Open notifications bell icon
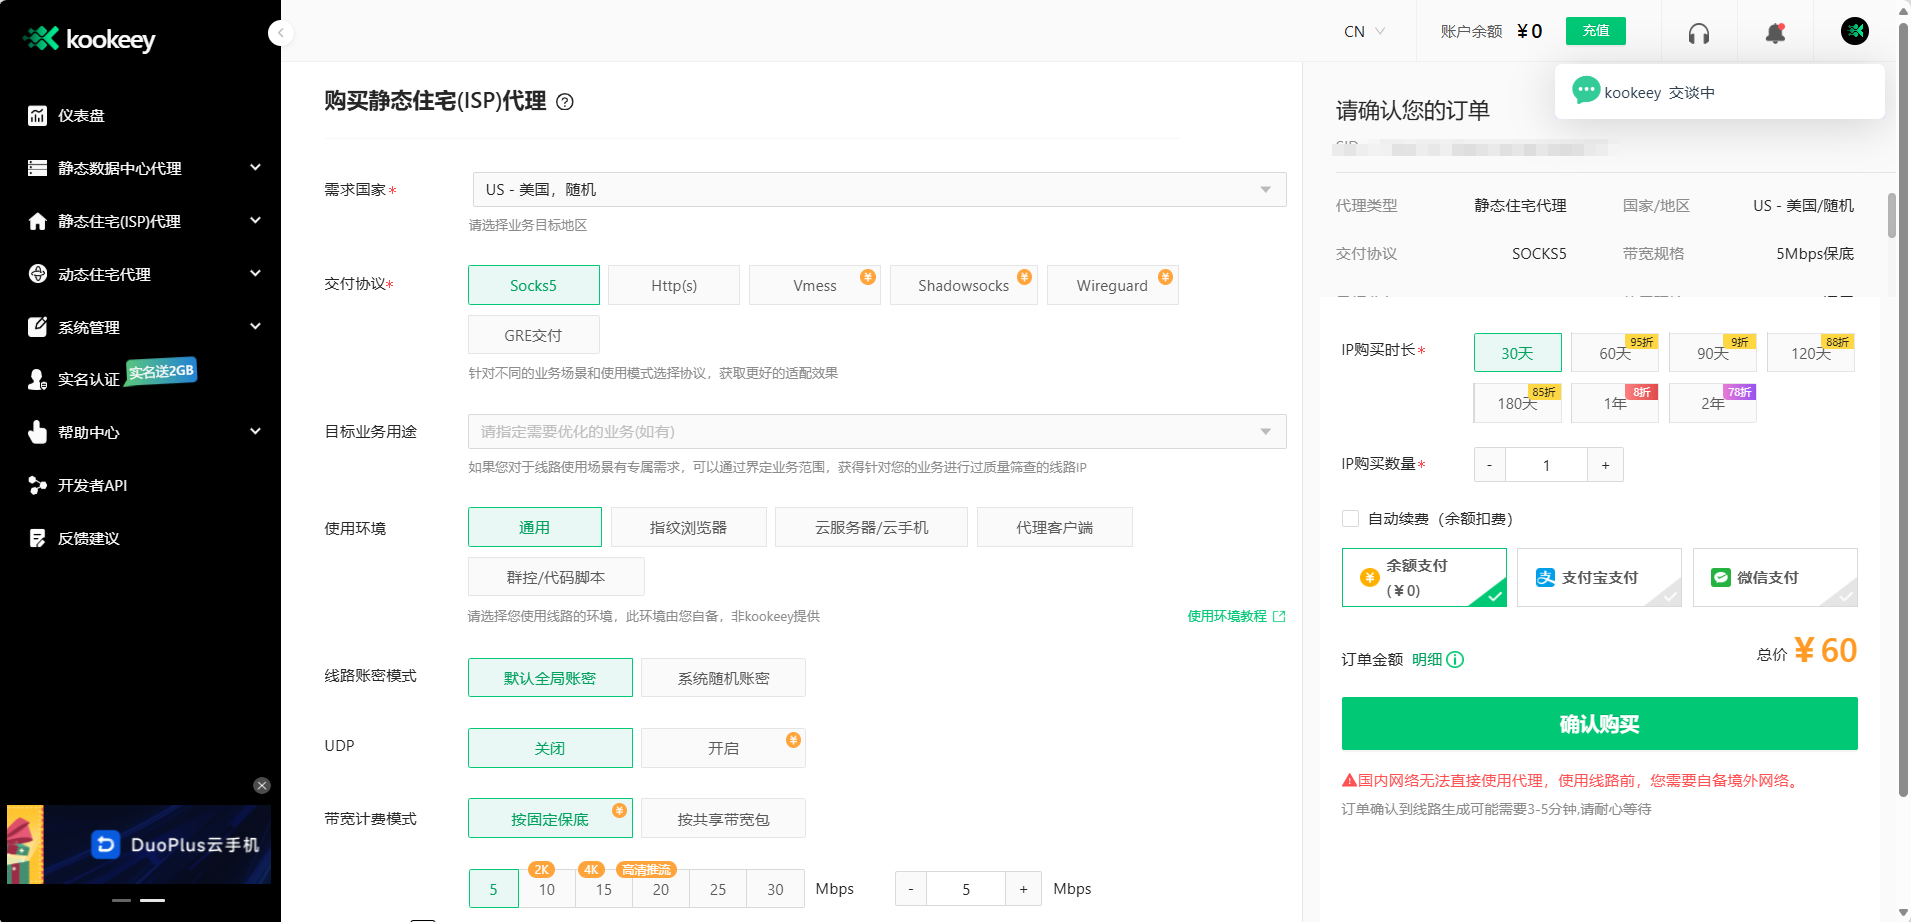Screen dimensions: 1911x922 click(1775, 33)
